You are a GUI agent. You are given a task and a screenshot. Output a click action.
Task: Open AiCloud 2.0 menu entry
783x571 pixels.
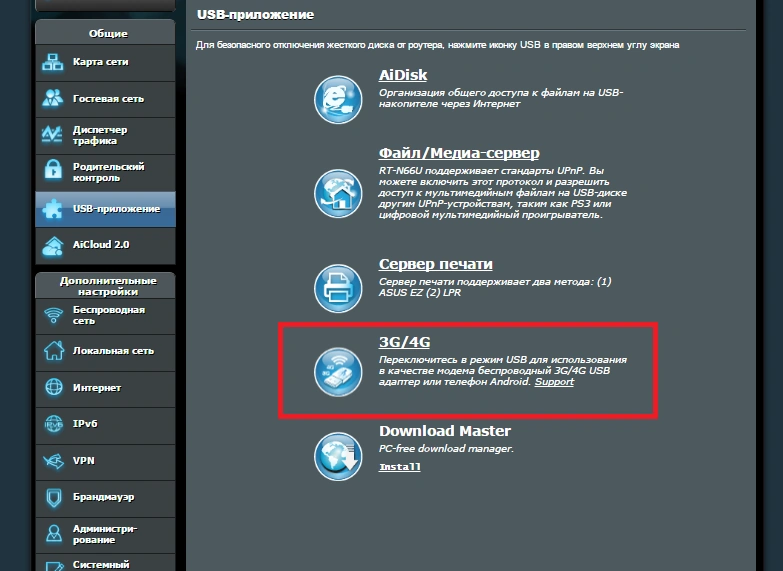tap(105, 245)
